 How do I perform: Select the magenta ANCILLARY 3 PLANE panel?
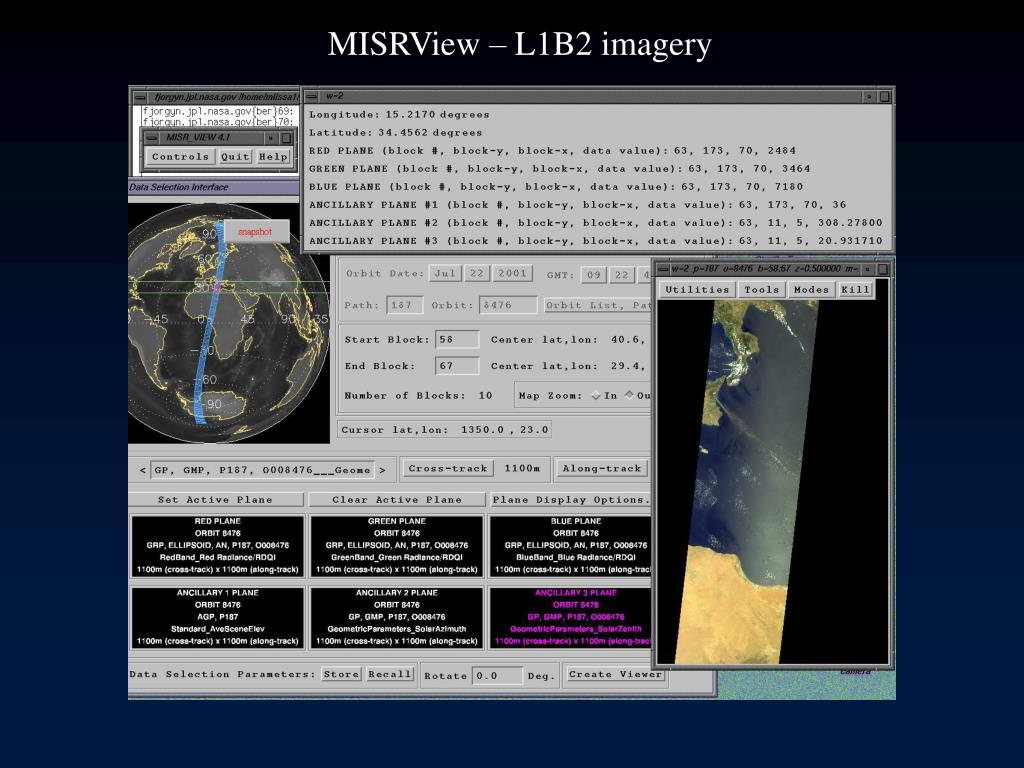571,617
